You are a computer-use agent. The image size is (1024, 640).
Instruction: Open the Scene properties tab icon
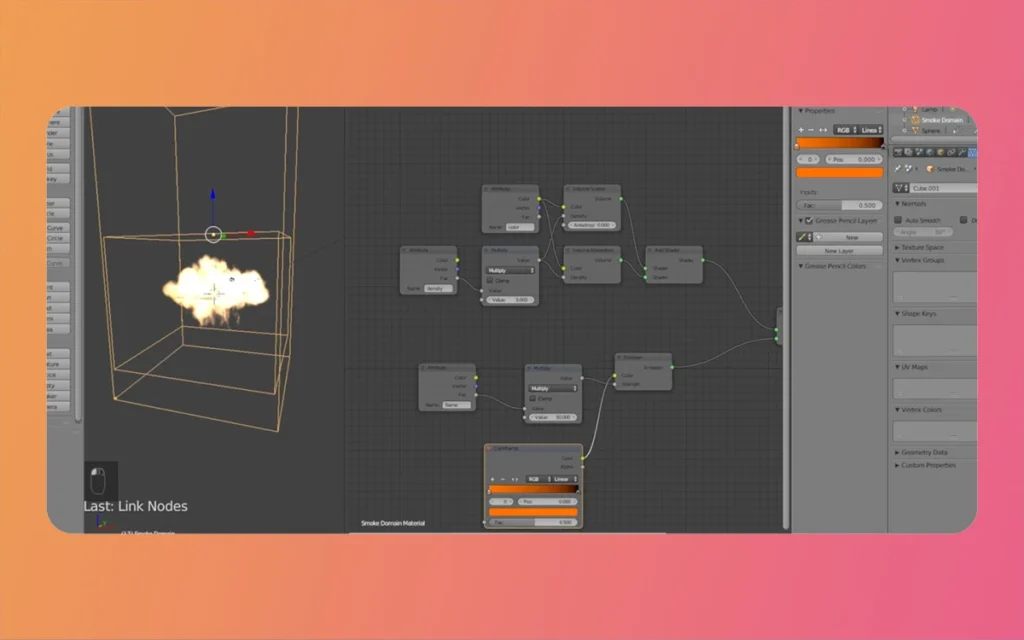[x=919, y=152]
